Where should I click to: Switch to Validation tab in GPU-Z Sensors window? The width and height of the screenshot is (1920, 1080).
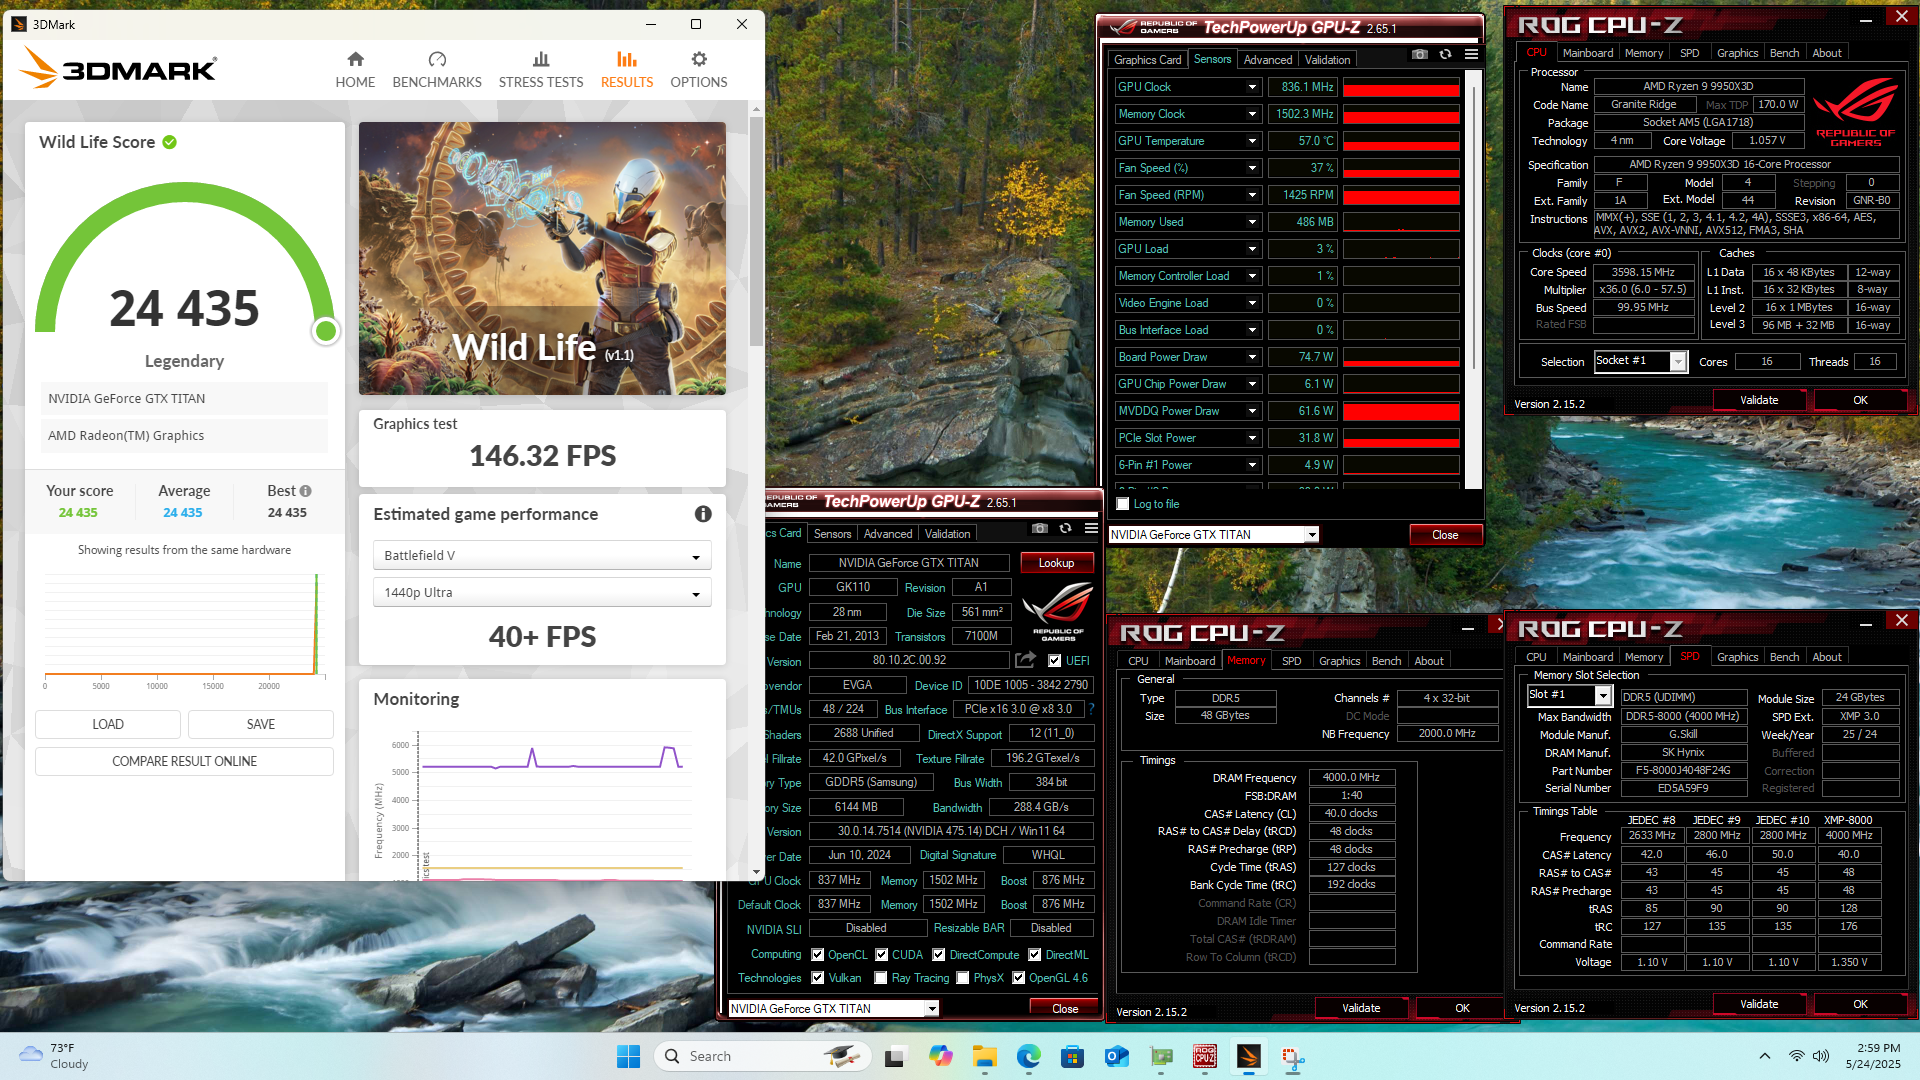click(x=1327, y=60)
